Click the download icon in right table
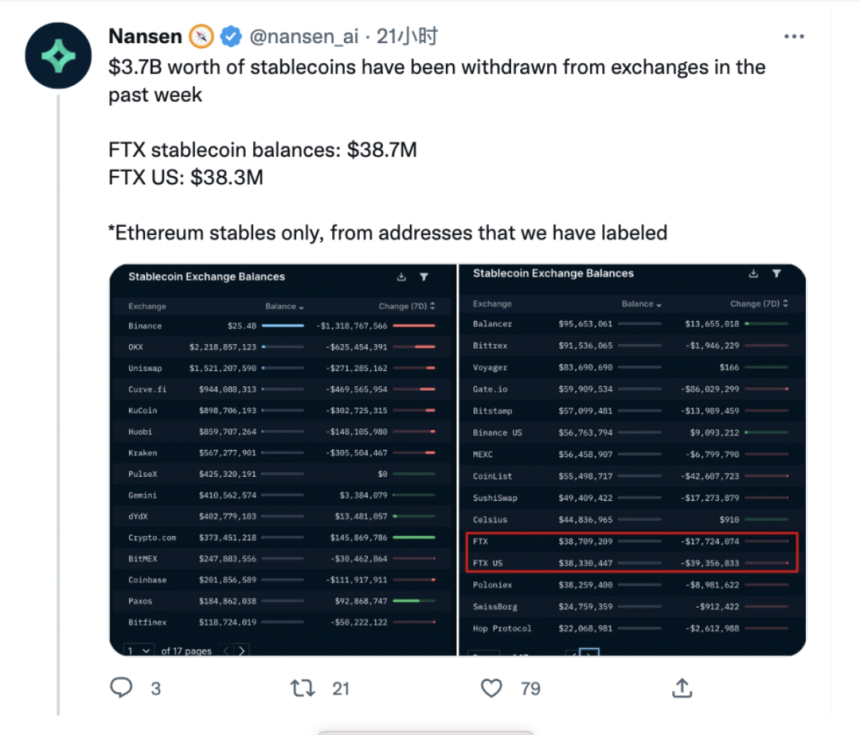Screen dimensions: 860x735 point(754,273)
